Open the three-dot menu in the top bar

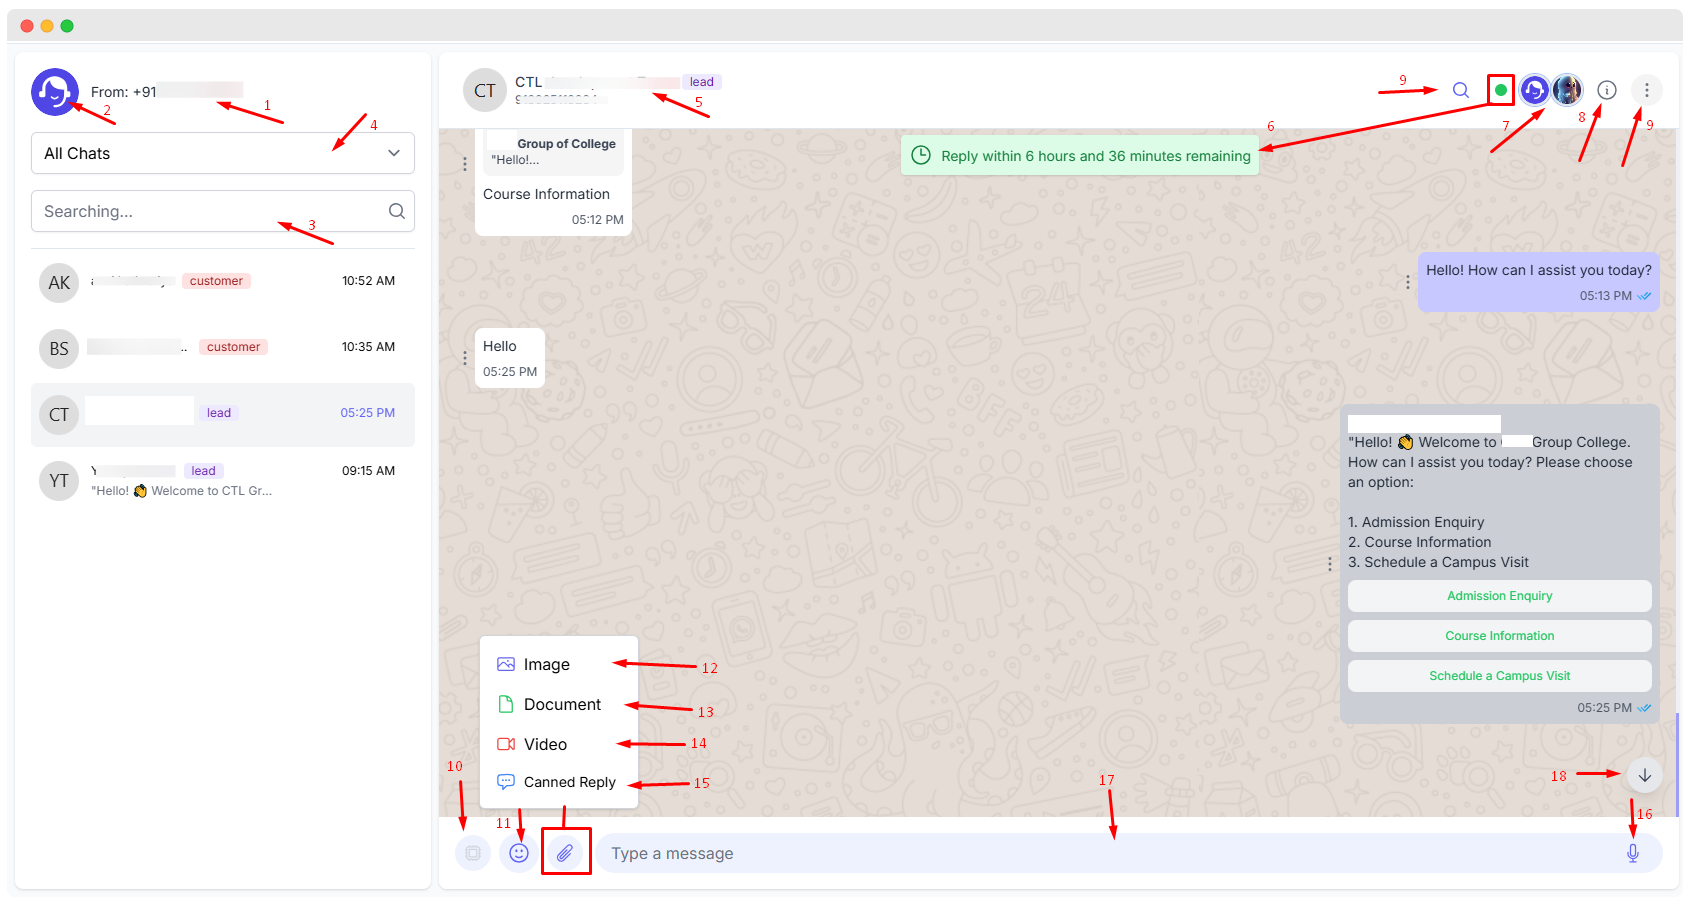(1646, 89)
